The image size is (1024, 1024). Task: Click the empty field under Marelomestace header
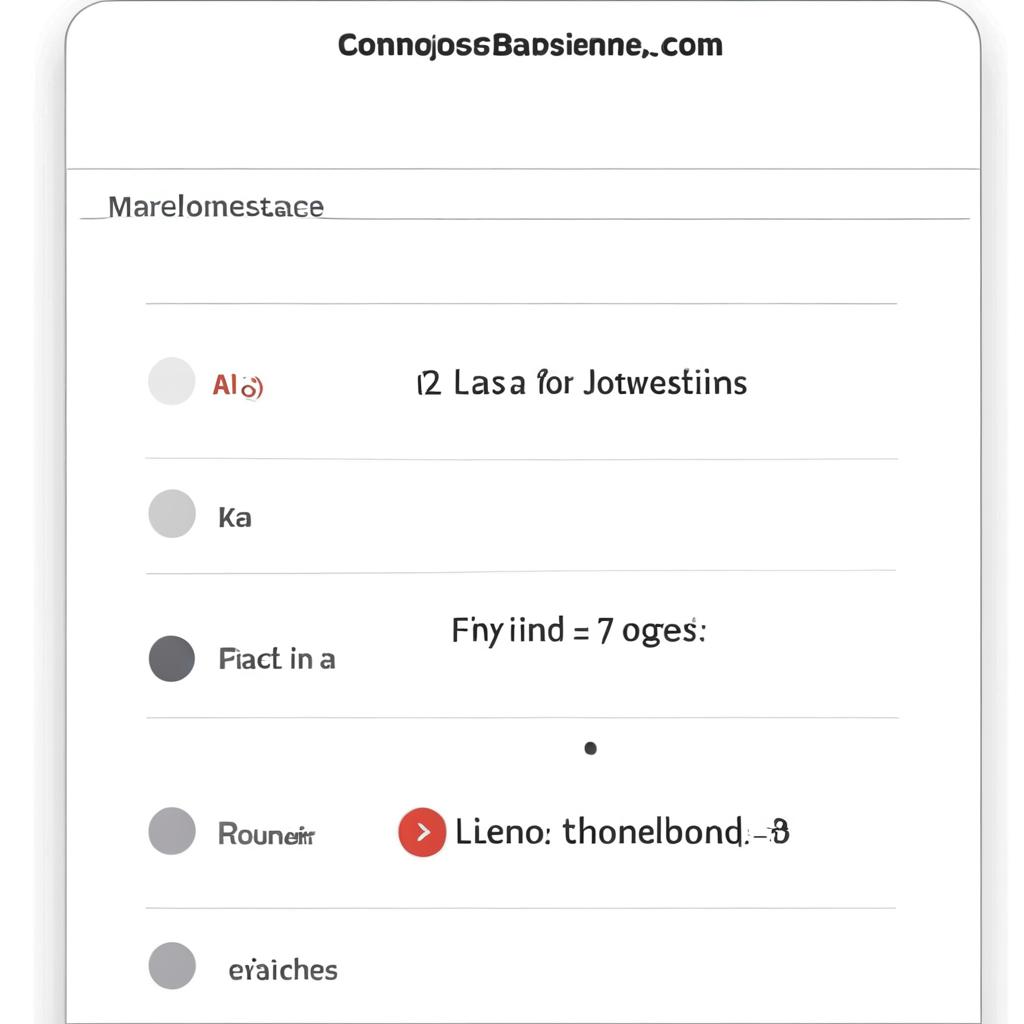521,261
